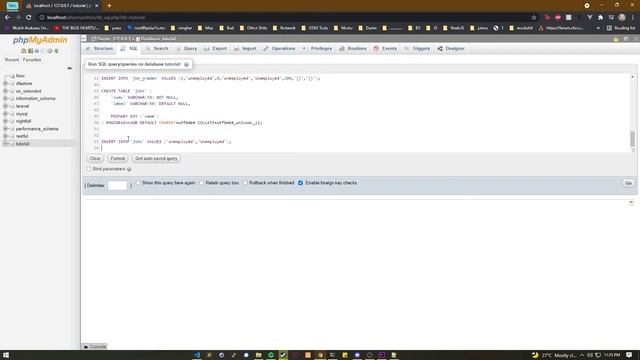The height and width of the screenshot is (360, 640).
Task: Switch to the Search tab
Action: pyautogui.click(x=157, y=49)
